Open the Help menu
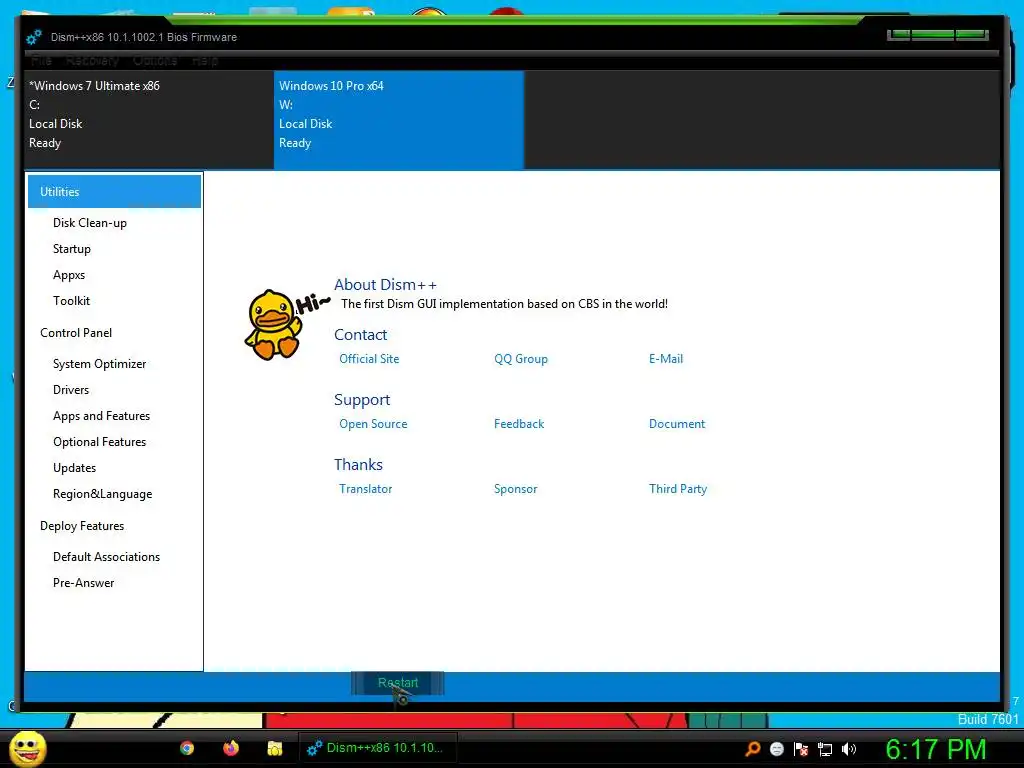1024x768 pixels. click(x=205, y=61)
